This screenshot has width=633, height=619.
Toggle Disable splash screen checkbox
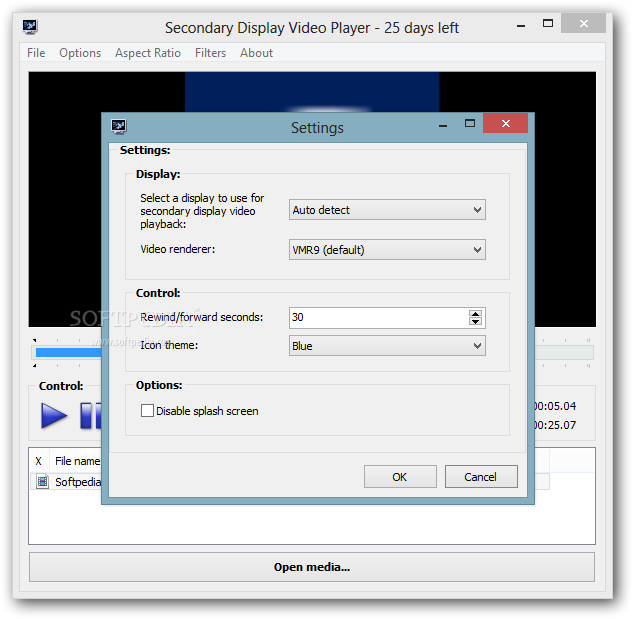(x=147, y=410)
